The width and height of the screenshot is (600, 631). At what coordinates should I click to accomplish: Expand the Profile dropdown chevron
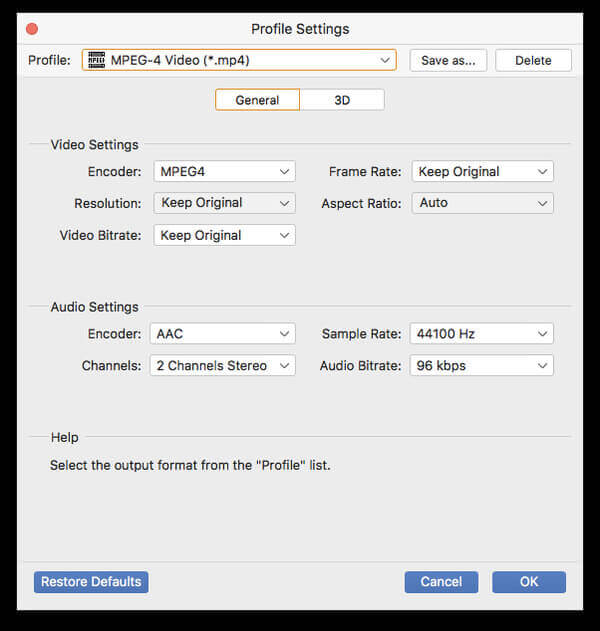(x=385, y=60)
